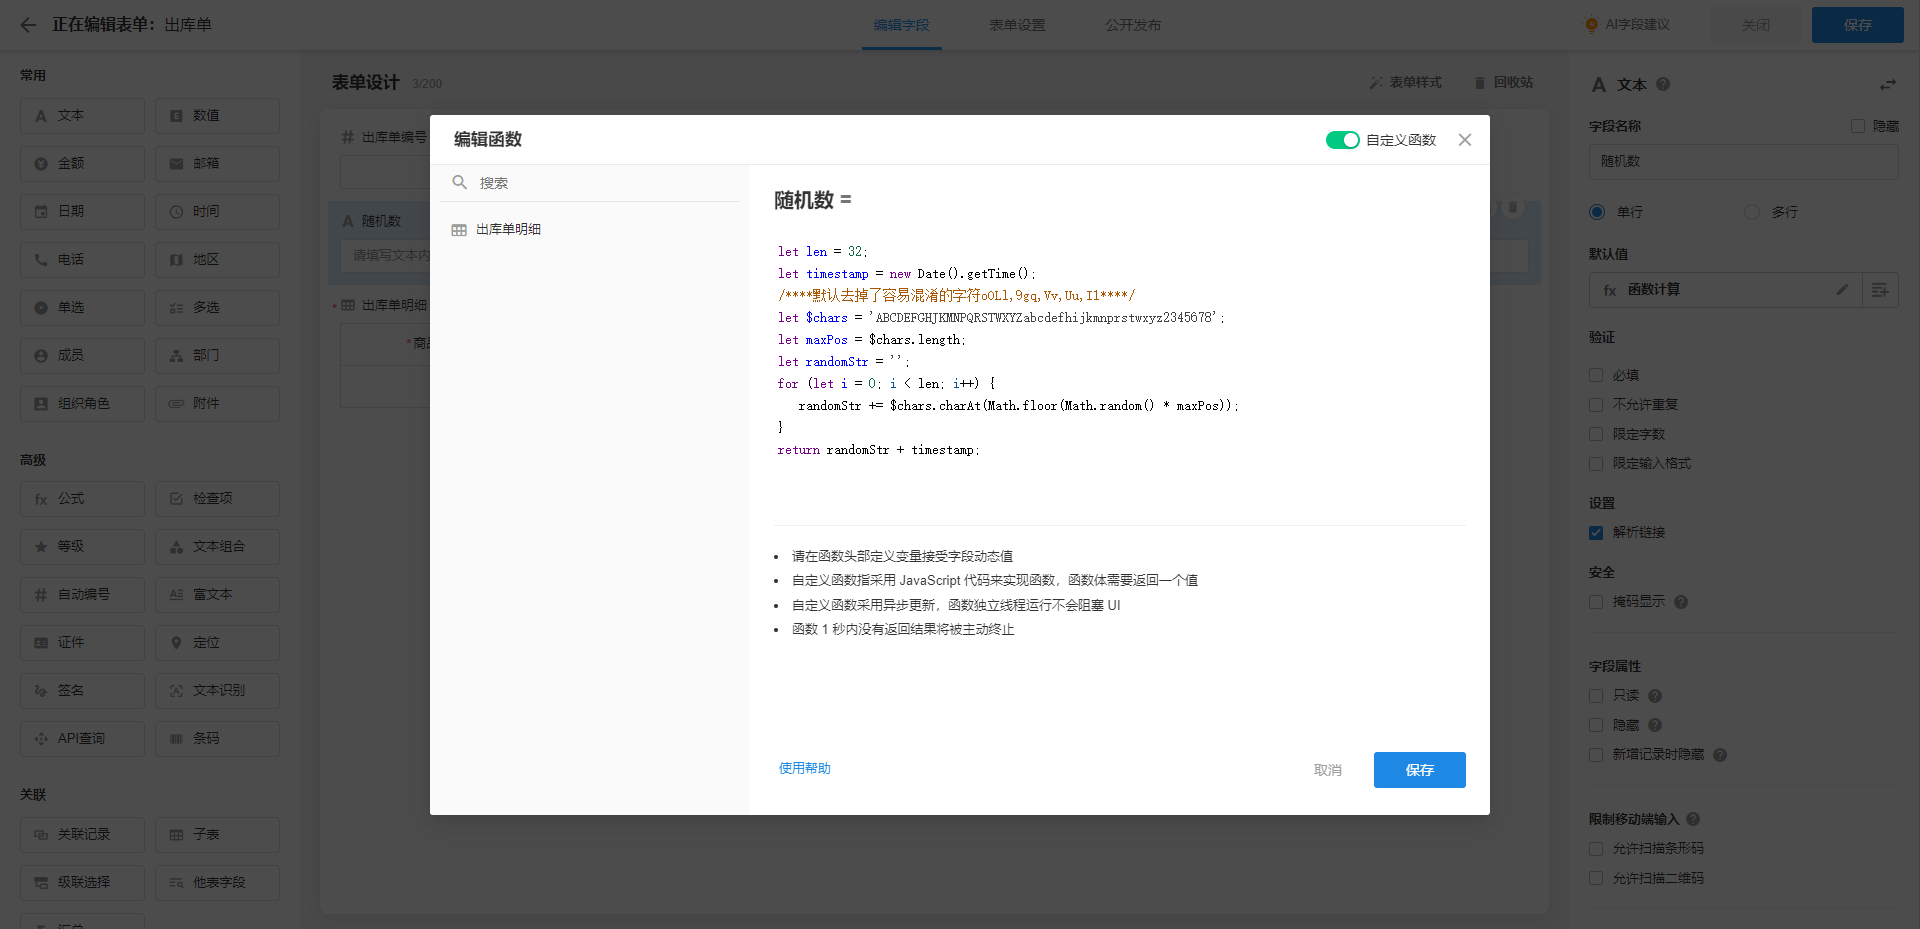Uncheck the 解析链接 checkbox
This screenshot has height=929, width=1920.
(x=1596, y=532)
